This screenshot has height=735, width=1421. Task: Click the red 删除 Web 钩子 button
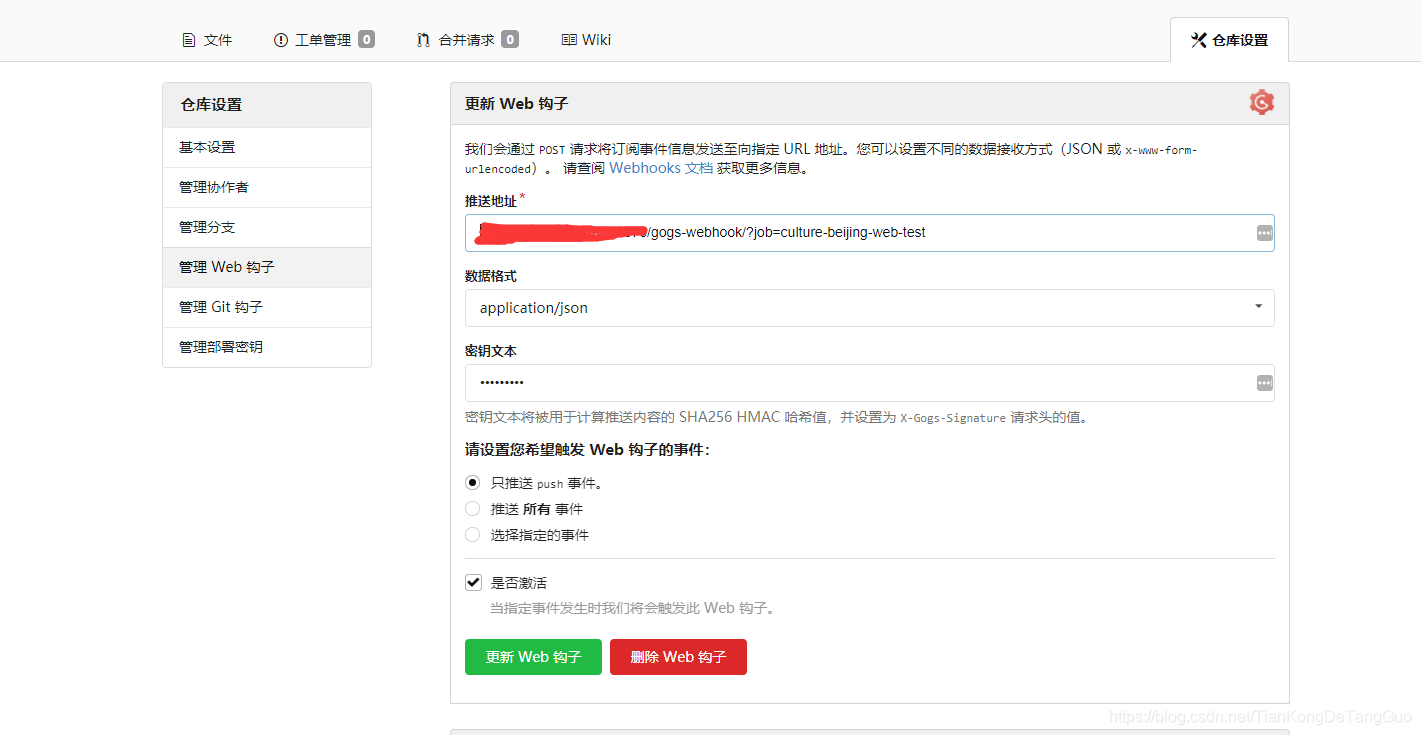pyautogui.click(x=678, y=657)
